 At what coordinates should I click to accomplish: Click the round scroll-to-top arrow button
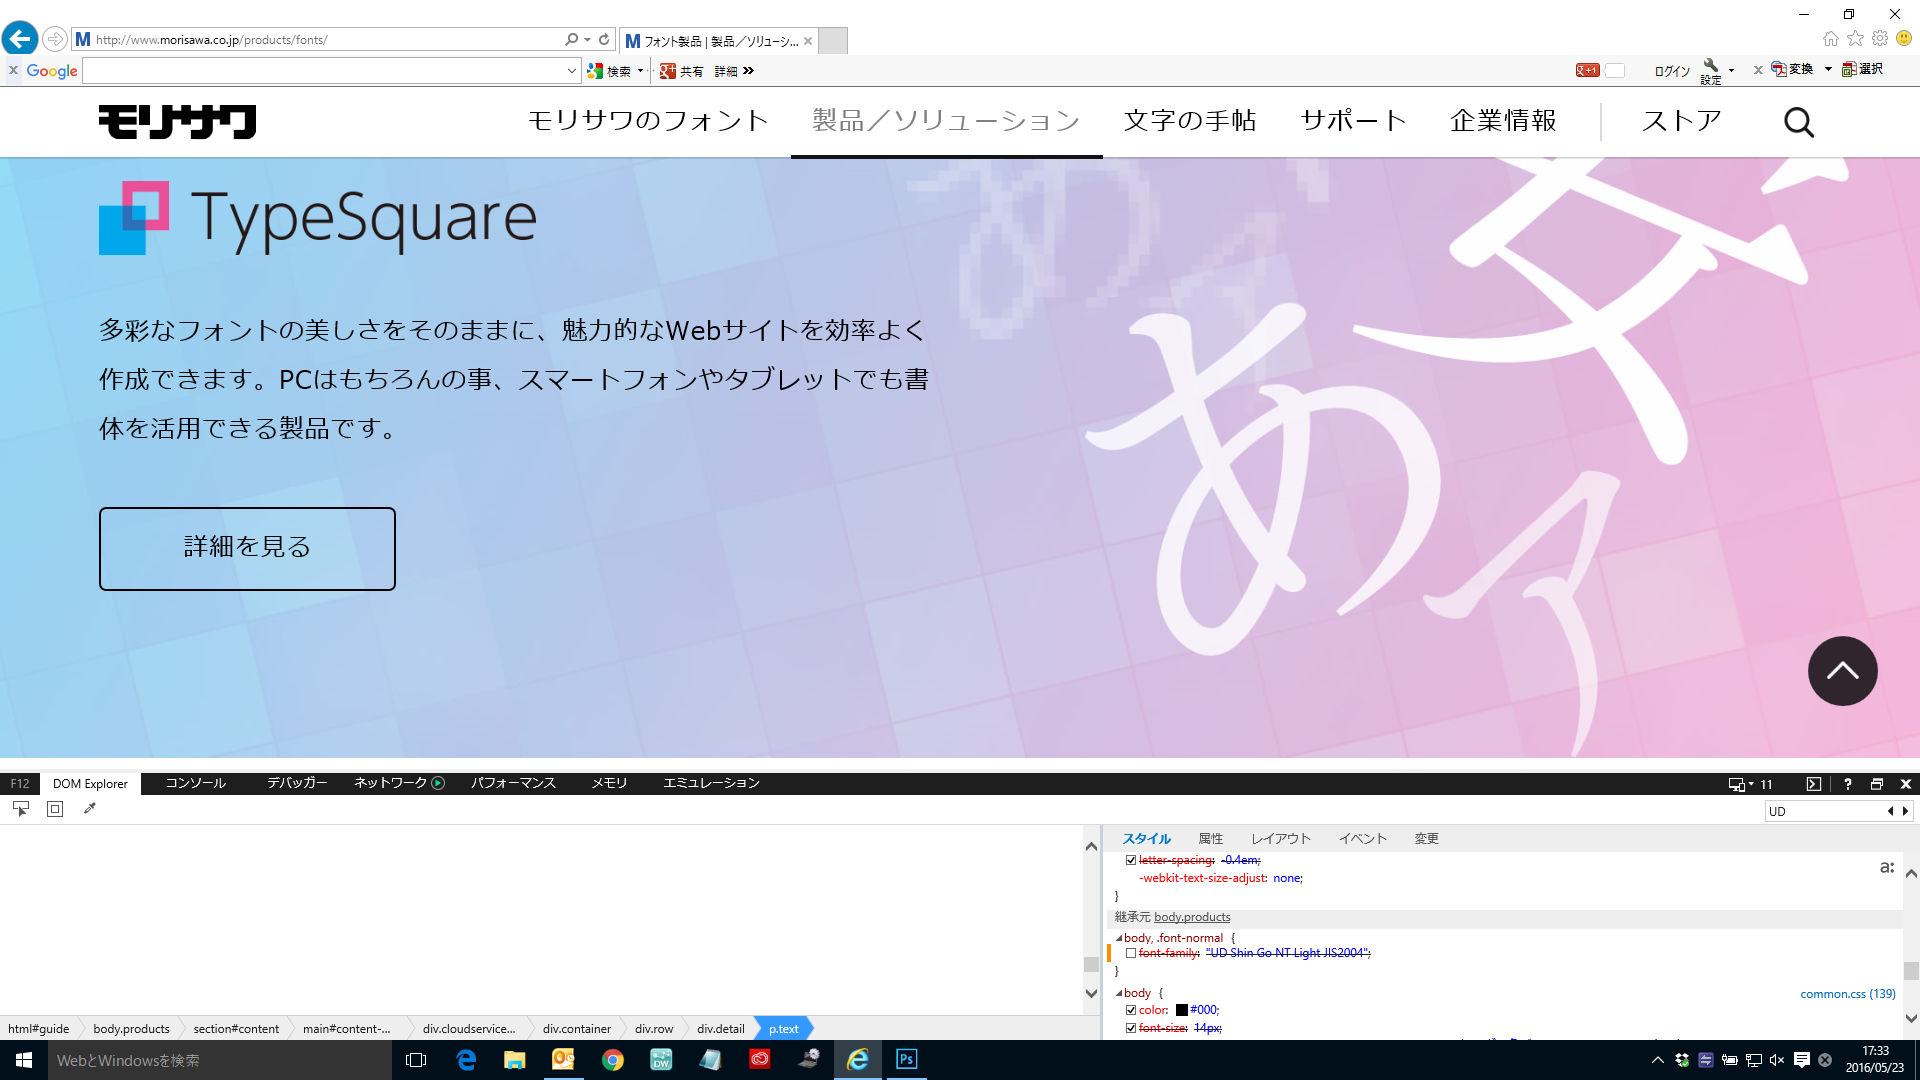click(x=1842, y=671)
